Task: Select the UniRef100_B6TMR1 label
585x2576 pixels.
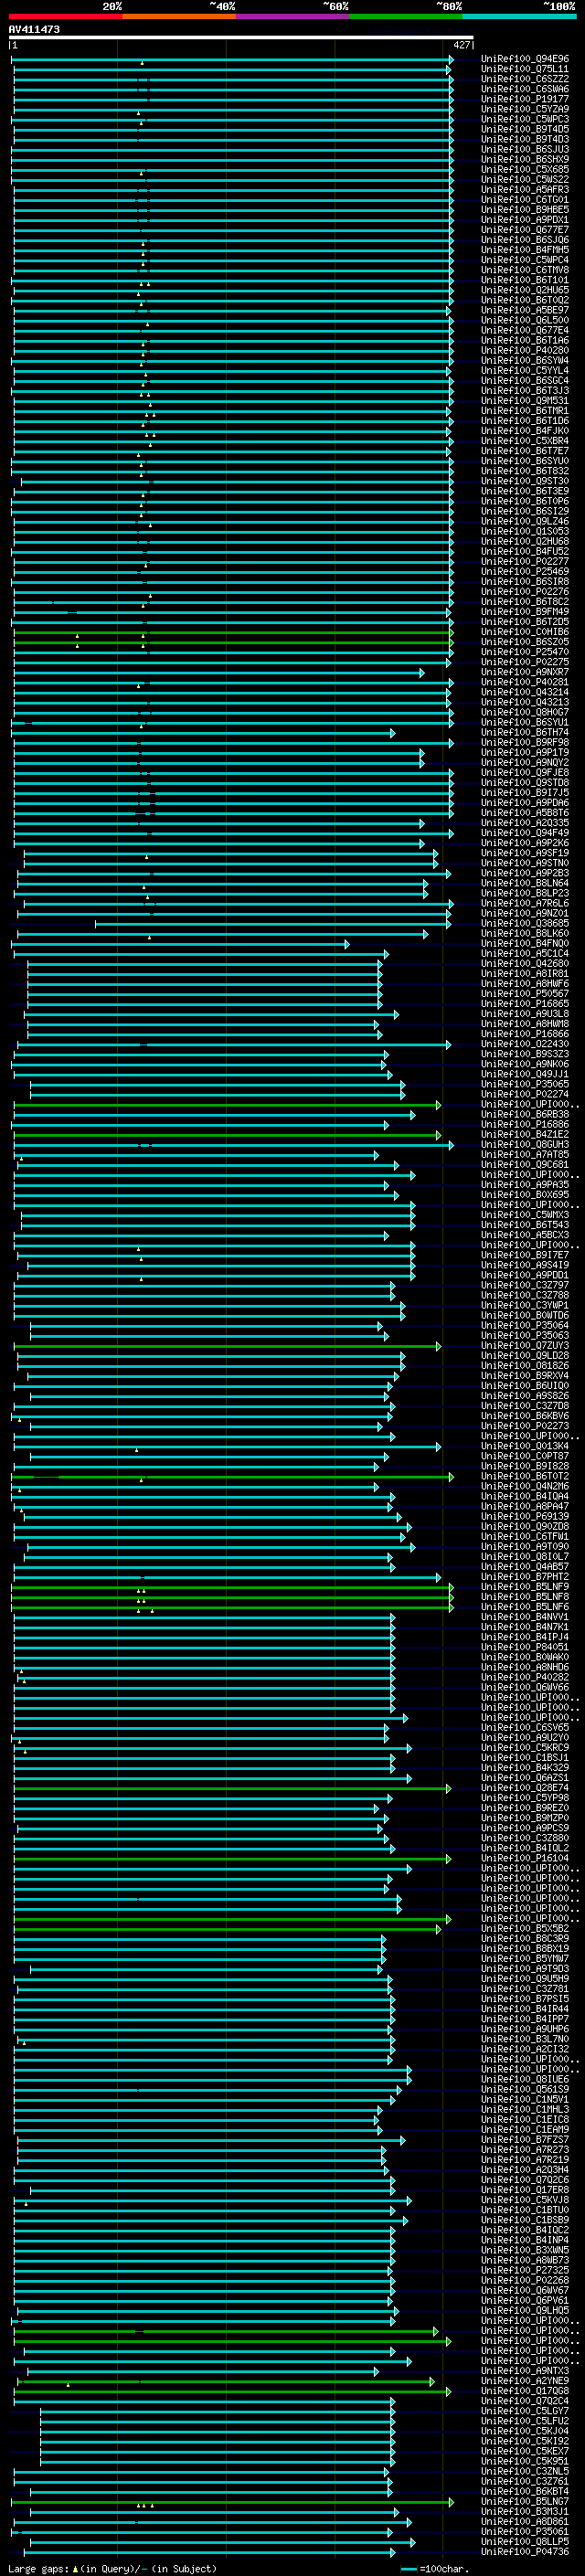Action: point(525,411)
